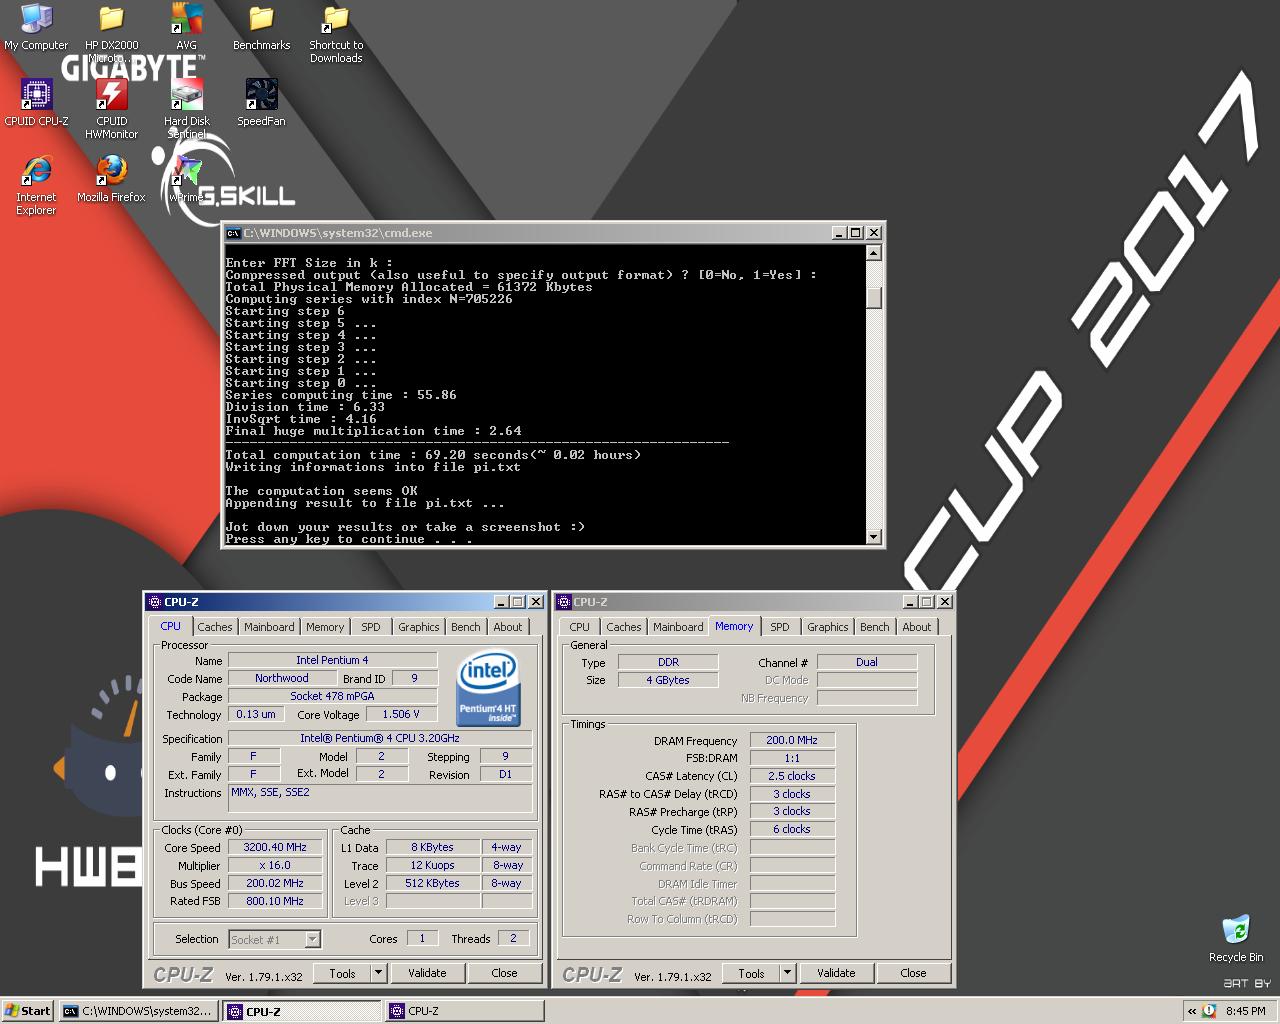Image resolution: width=1280 pixels, height=1024 pixels.
Task: Expand Tools dropdown arrow in left CPU-Z
Action: click(x=379, y=973)
